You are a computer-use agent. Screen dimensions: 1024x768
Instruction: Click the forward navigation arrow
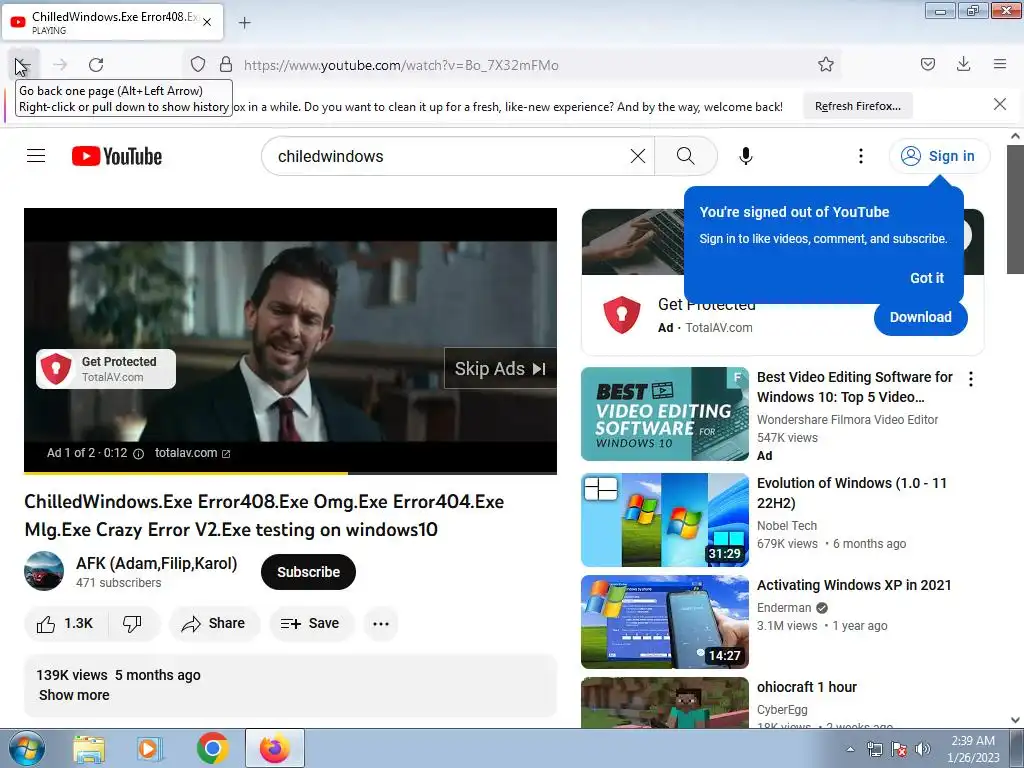click(60, 65)
